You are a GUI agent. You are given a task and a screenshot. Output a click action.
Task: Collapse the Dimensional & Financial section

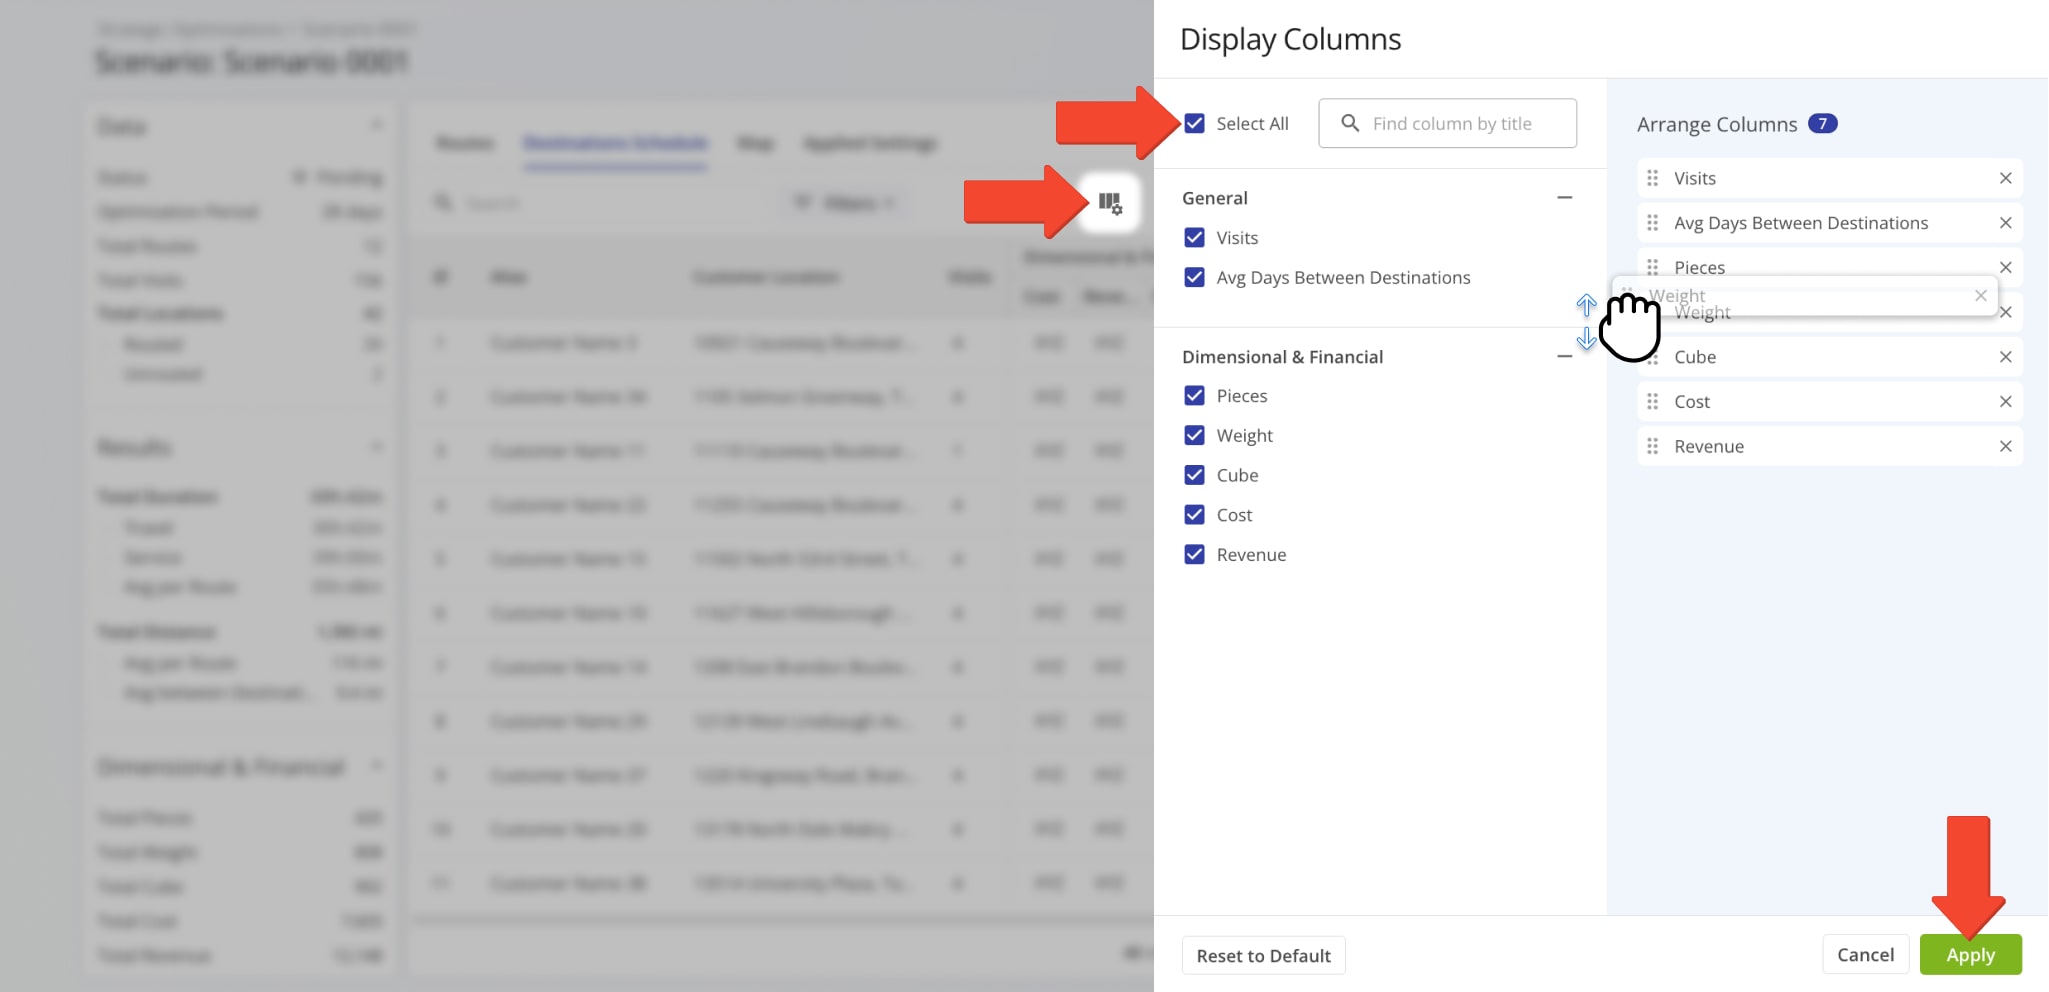1564,357
